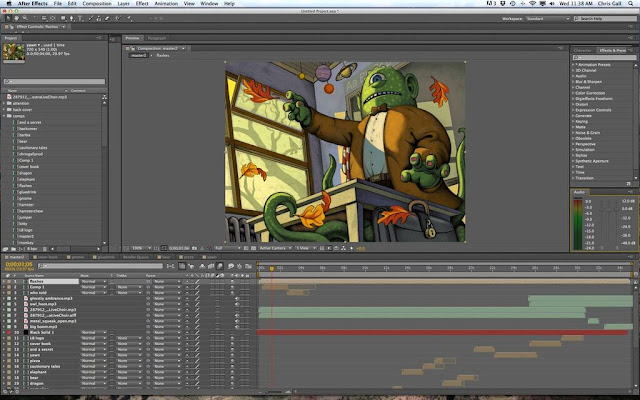This screenshot has width=640, height=400.
Task: Click the current timecode display in timeline
Action: [x=18, y=264]
